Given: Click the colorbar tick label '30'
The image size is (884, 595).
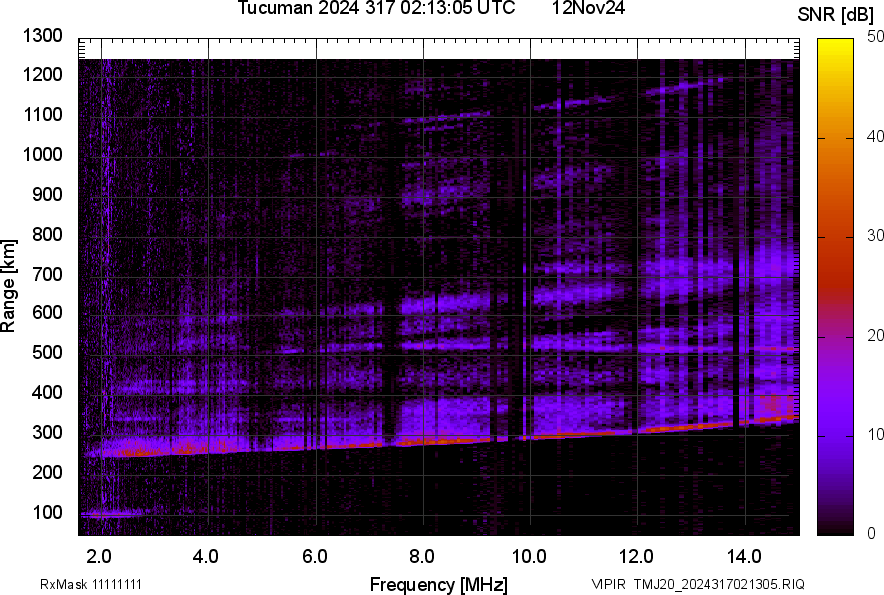Looking at the screenshot, I should click(876, 235).
